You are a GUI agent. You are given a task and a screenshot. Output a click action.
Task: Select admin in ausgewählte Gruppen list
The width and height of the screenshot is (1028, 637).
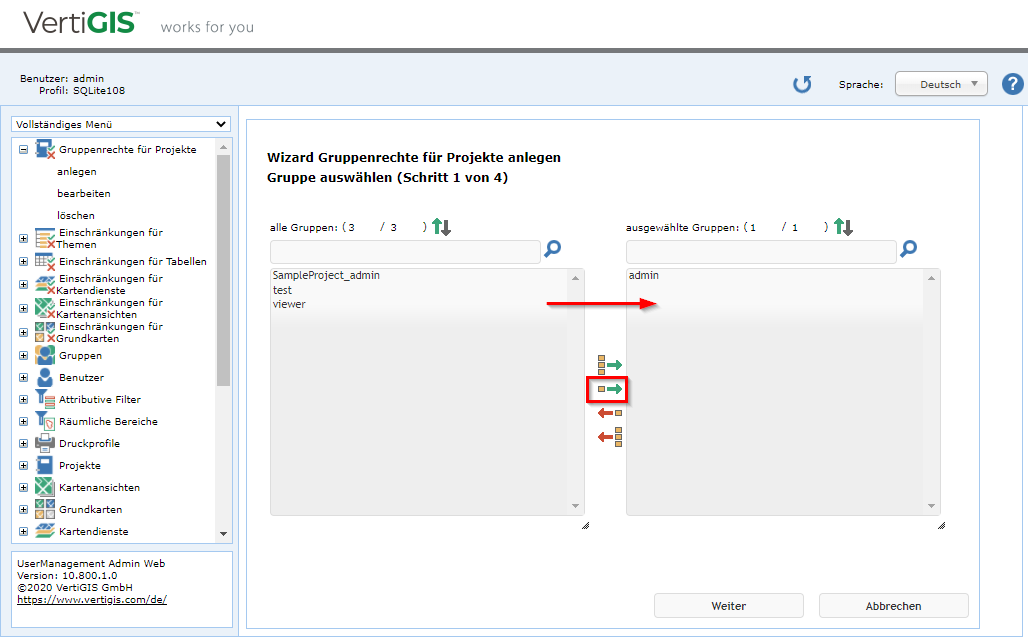[x=644, y=275]
